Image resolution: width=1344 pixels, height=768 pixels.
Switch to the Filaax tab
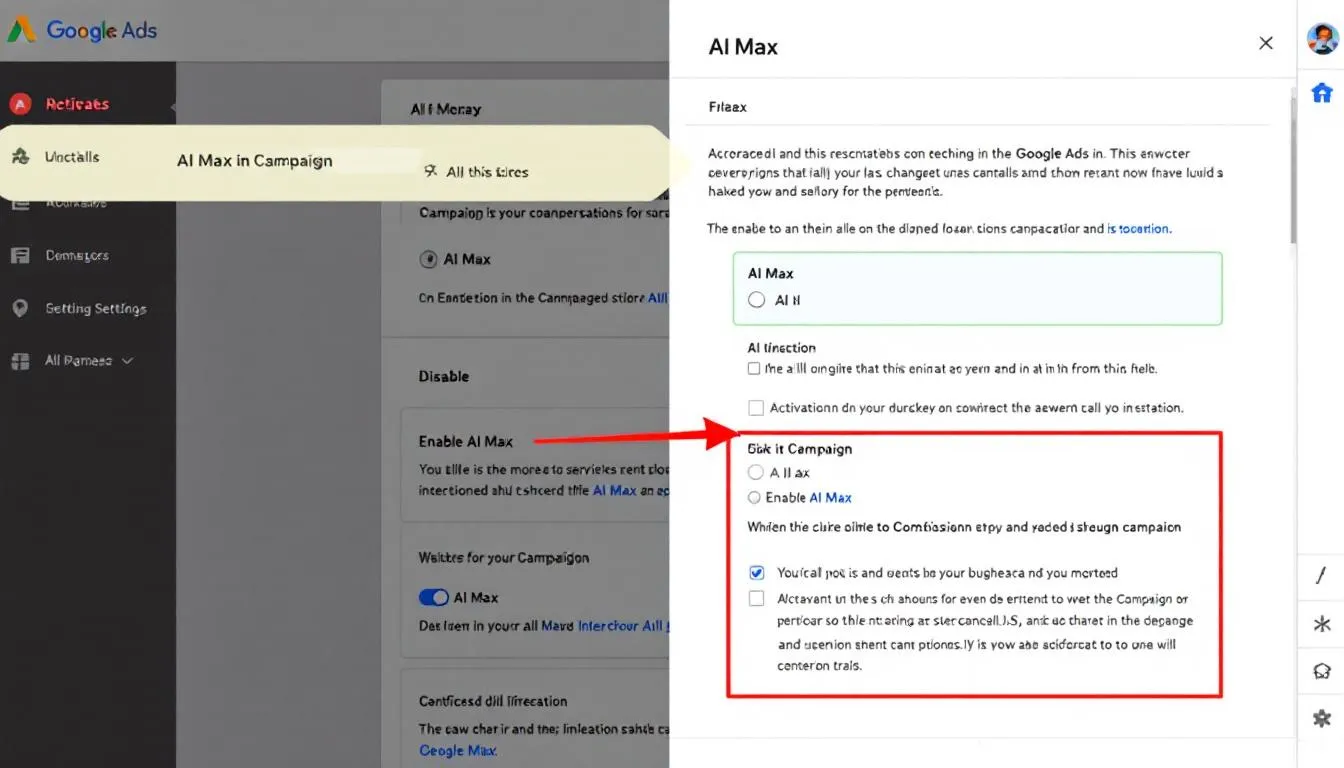[x=727, y=106]
